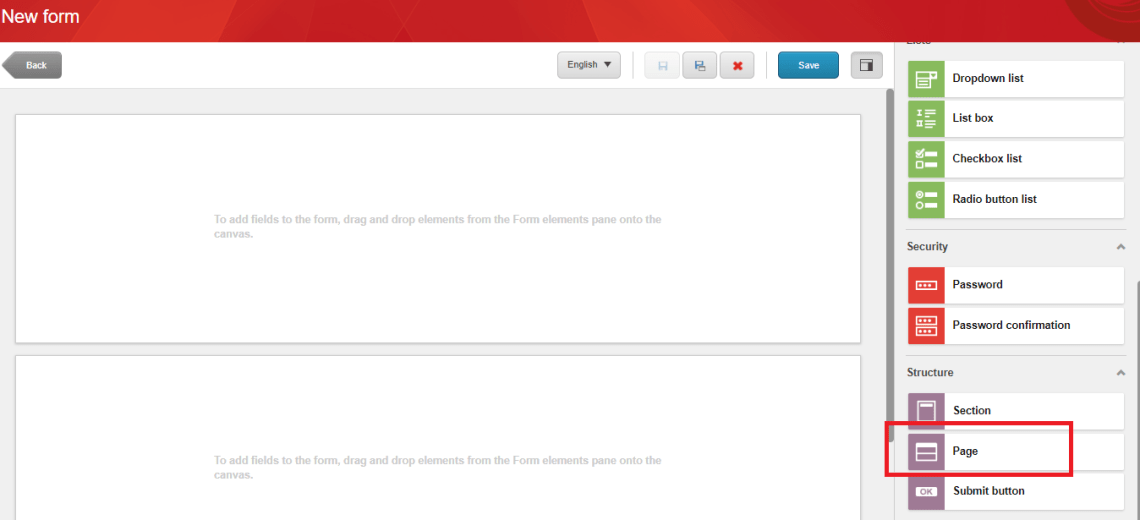
Task: Click the Submit button OK icon
Action: (x=926, y=491)
